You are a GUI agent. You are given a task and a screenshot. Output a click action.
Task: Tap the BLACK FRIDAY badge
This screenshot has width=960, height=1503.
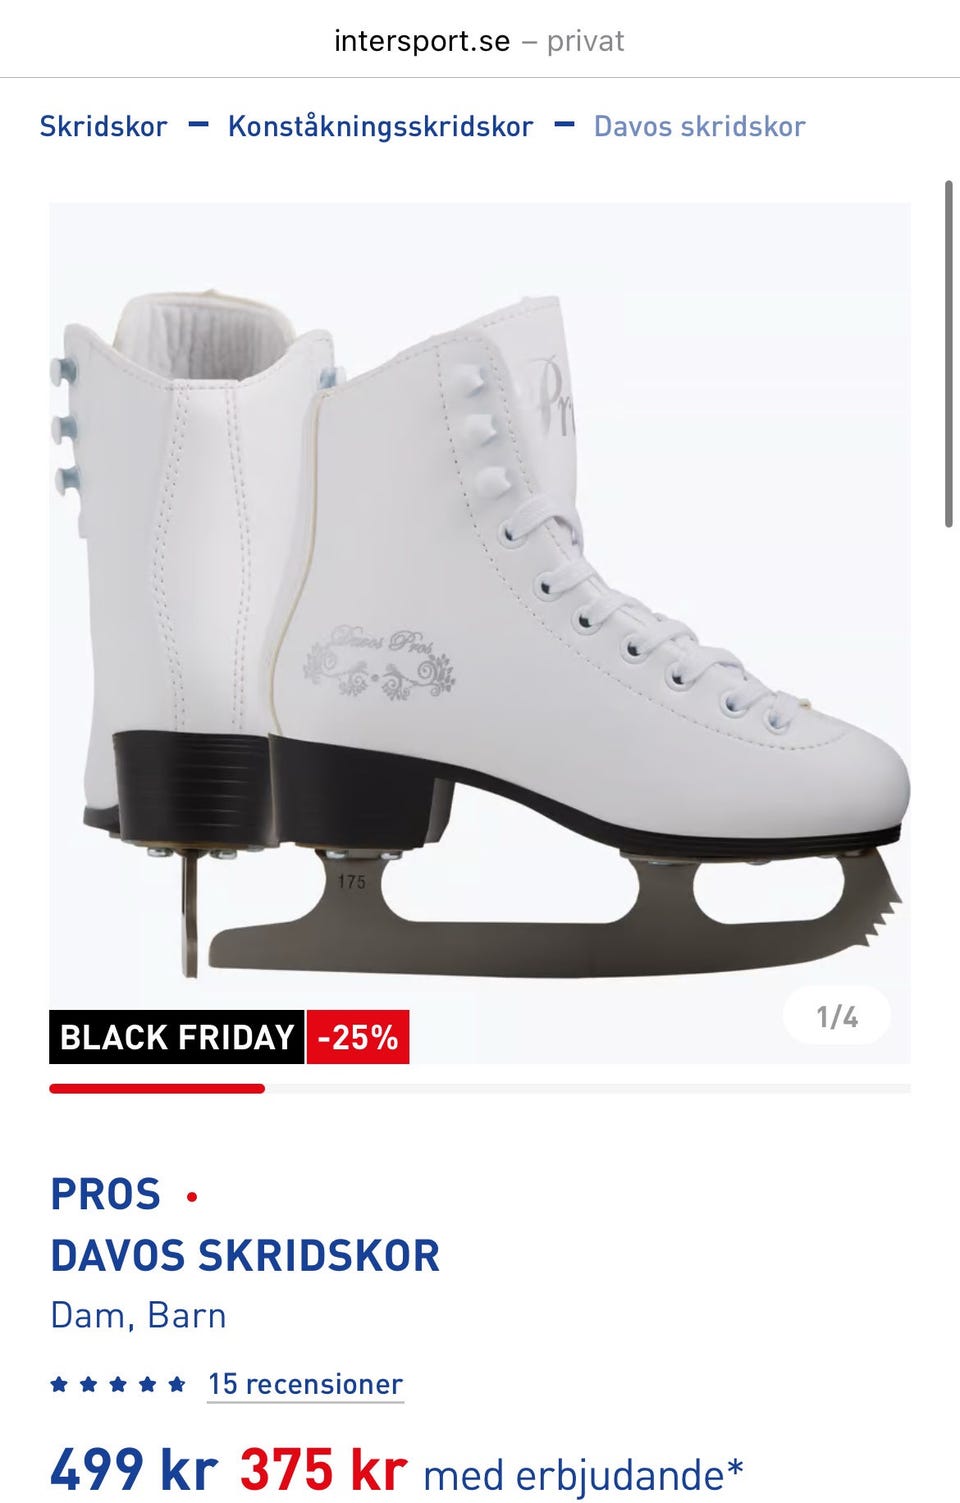(x=176, y=1037)
